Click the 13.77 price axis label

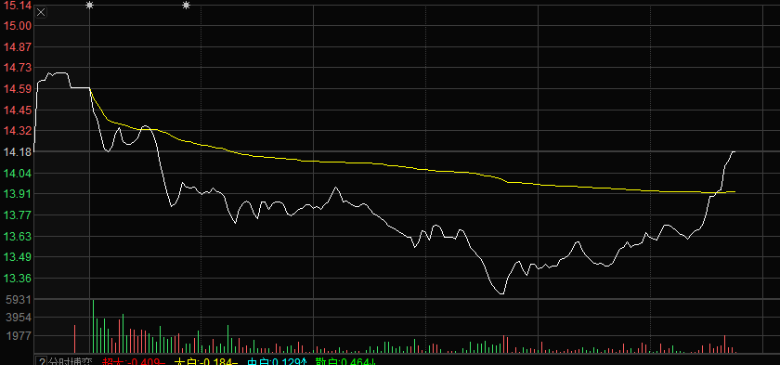[x=17, y=216]
